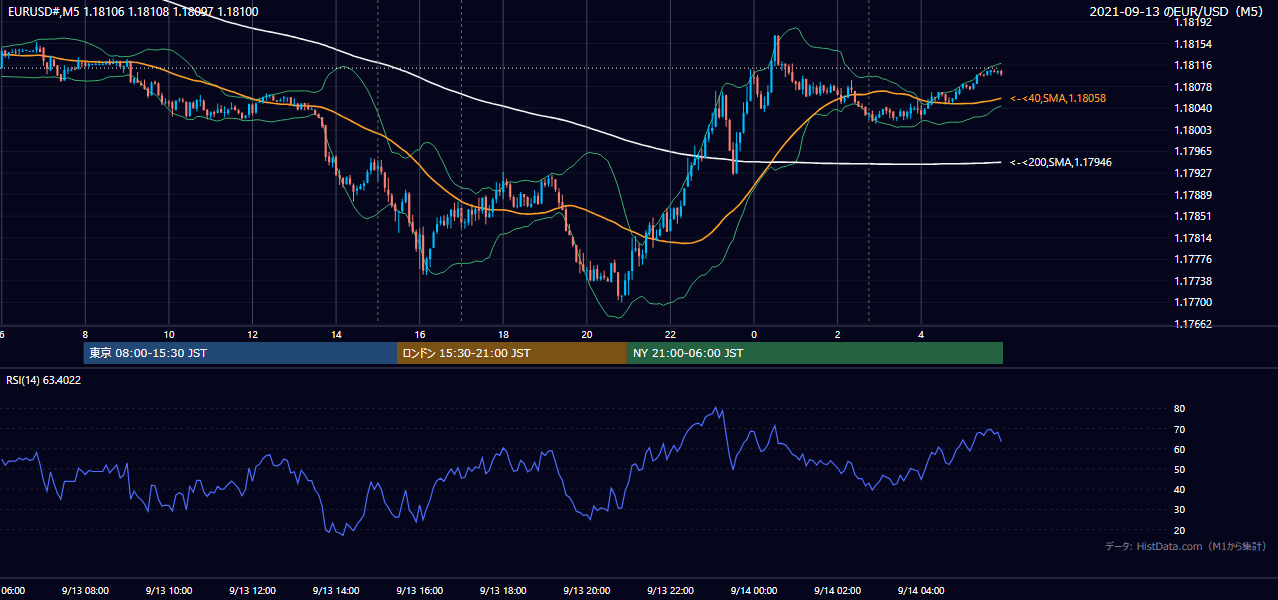Click hour label 8 under the price chart
The width and height of the screenshot is (1278, 600).
(x=85, y=334)
